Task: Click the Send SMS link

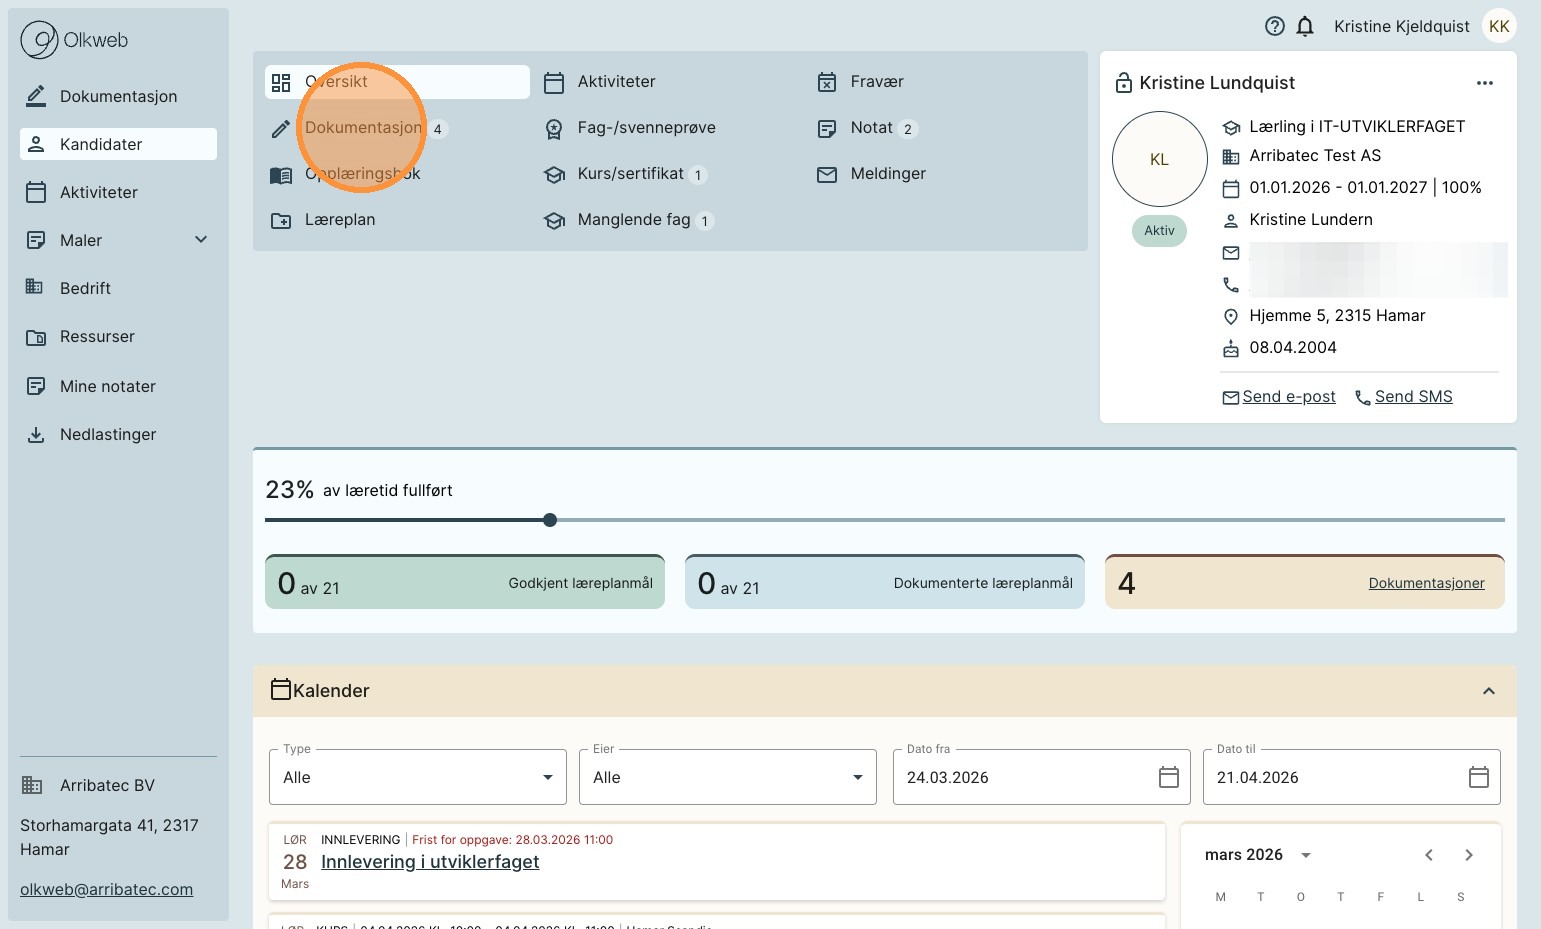Action: 1412,397
